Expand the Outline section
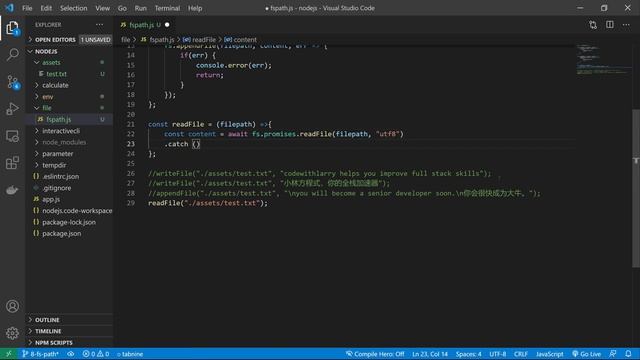Viewport: 640px width, 360px height. point(47,320)
